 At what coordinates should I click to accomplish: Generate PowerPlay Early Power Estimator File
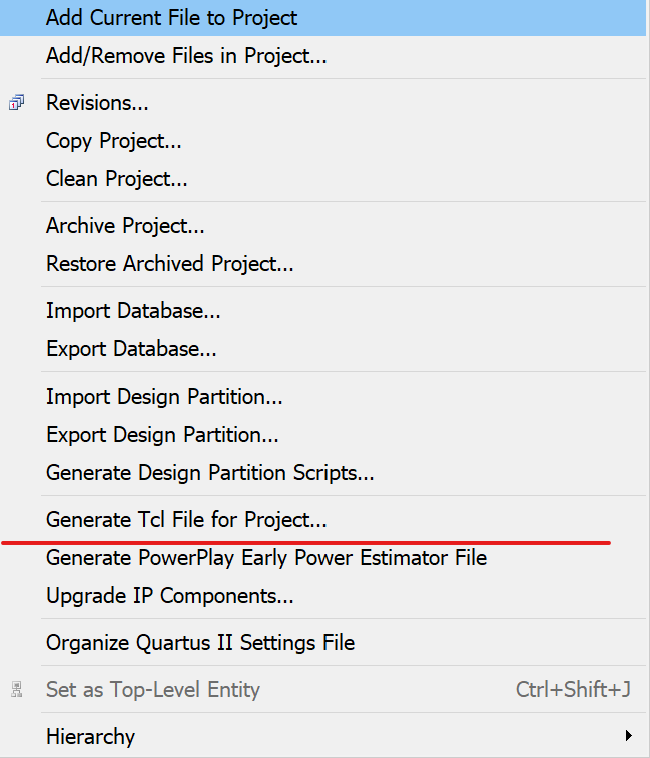266,558
